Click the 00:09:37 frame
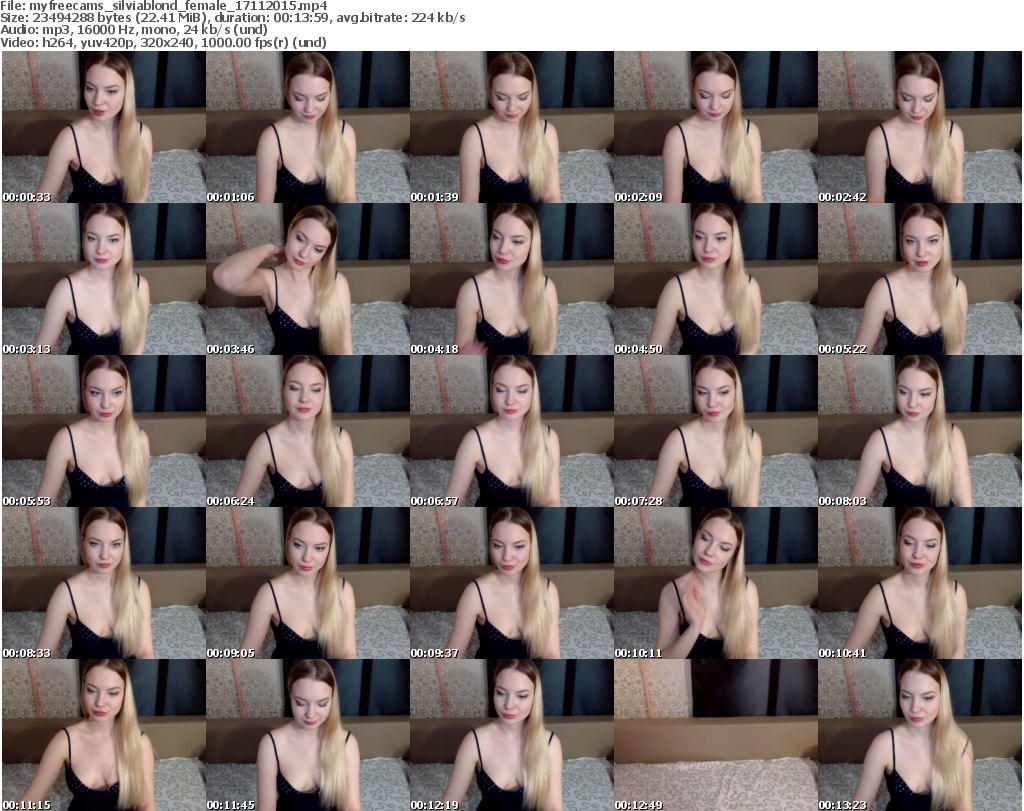 coord(512,583)
